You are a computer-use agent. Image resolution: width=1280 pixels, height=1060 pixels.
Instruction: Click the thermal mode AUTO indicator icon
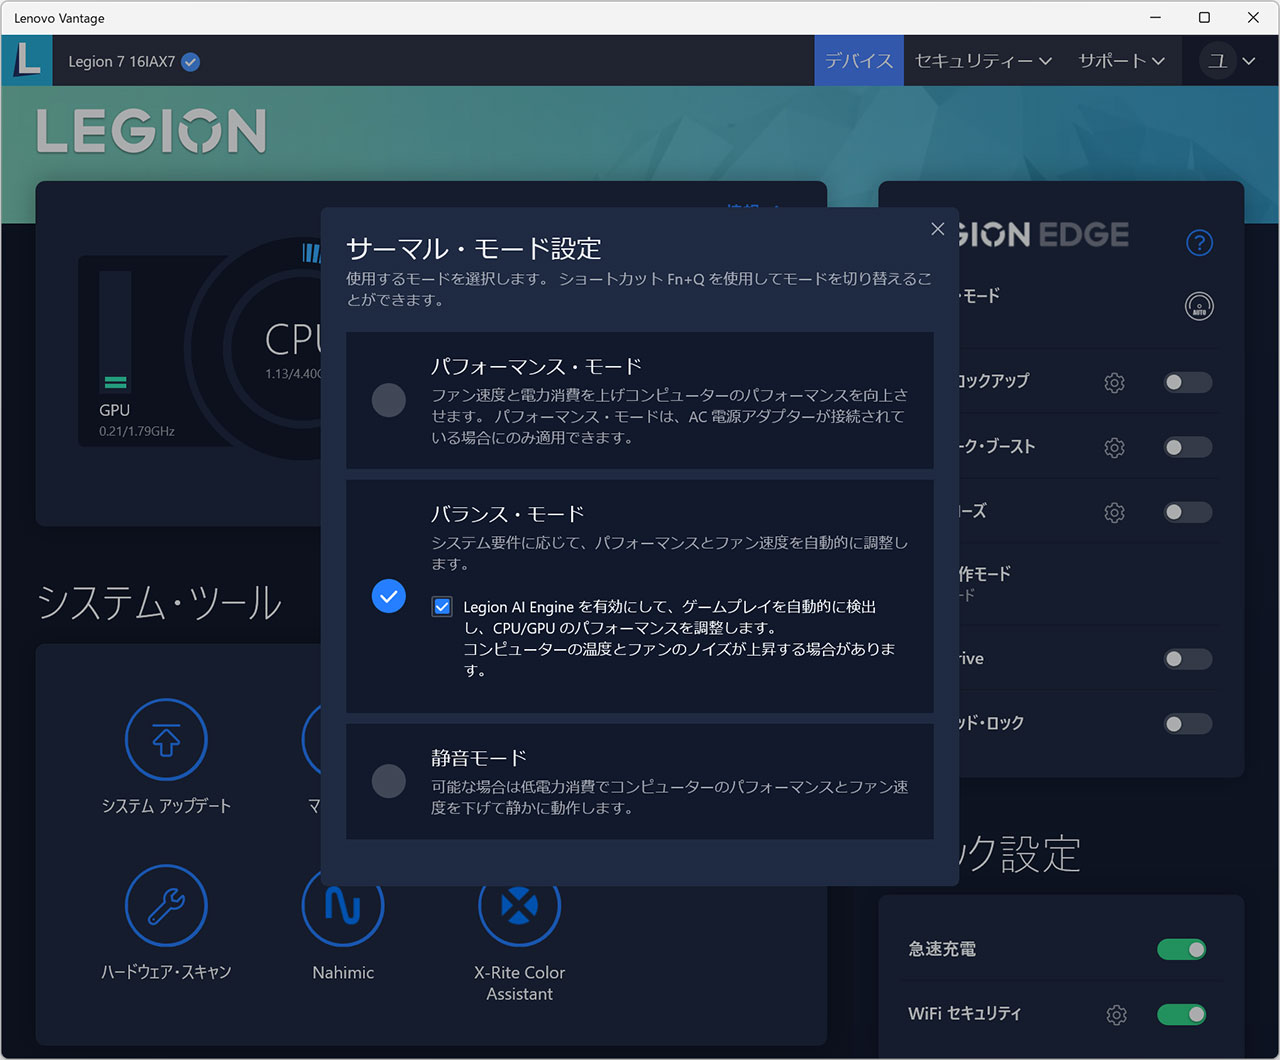(x=1199, y=307)
